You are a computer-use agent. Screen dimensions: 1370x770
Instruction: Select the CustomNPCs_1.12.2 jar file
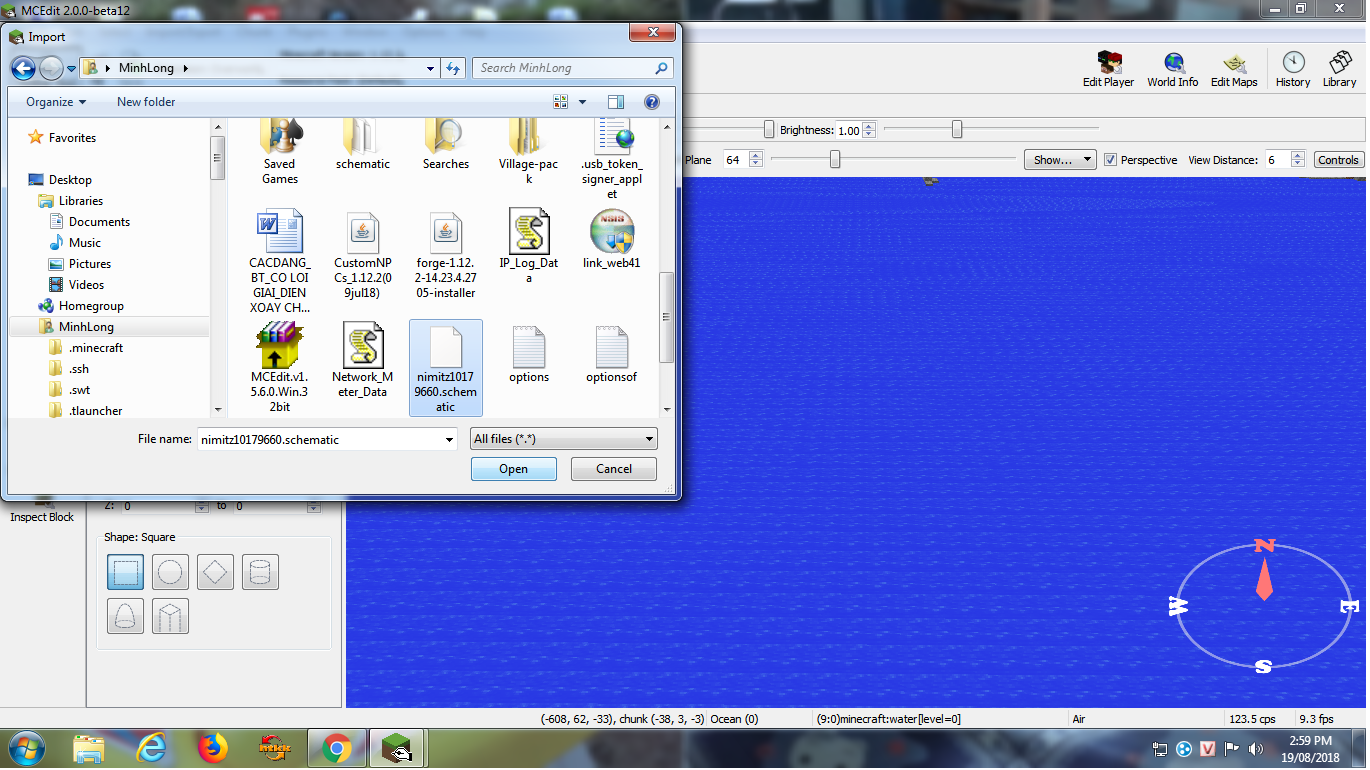(x=362, y=256)
